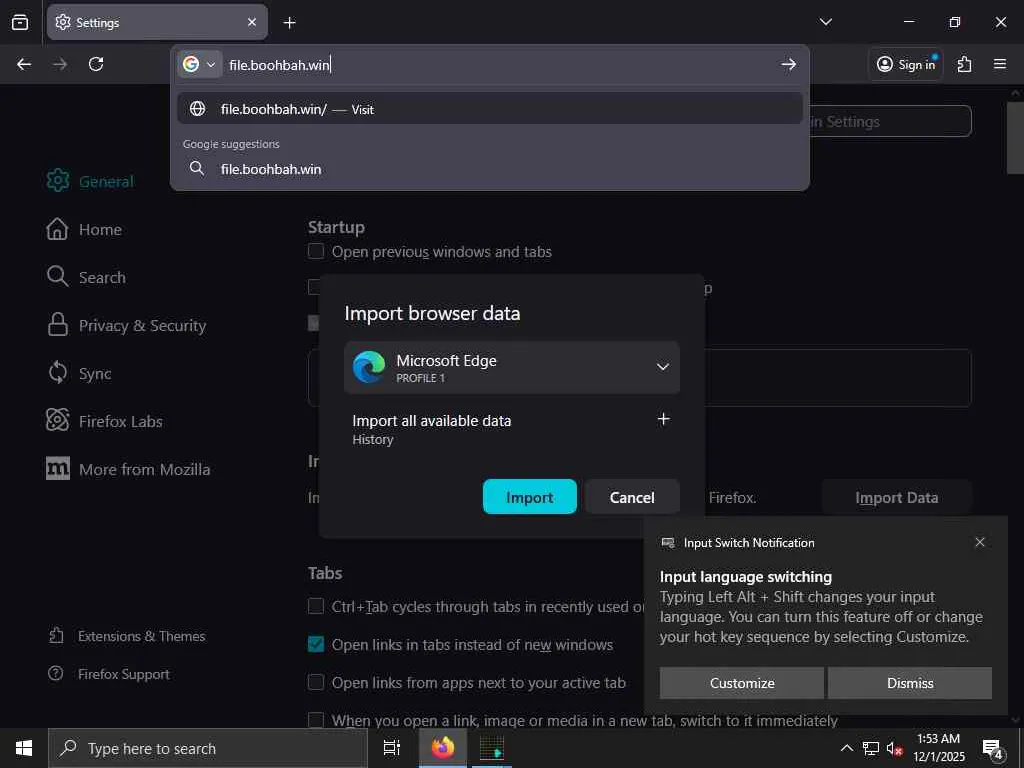
Task: Select Google suggestion file.boohbah.win
Action: 490,169
